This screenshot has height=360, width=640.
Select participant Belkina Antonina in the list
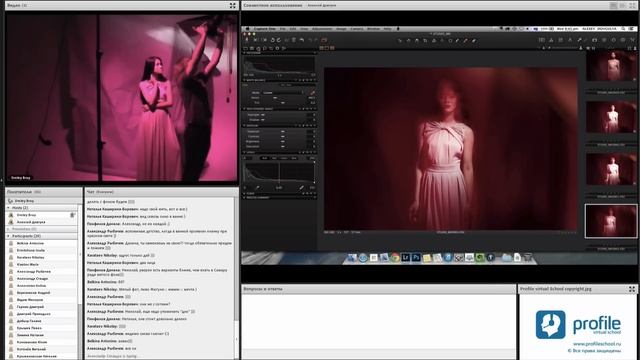(41, 243)
